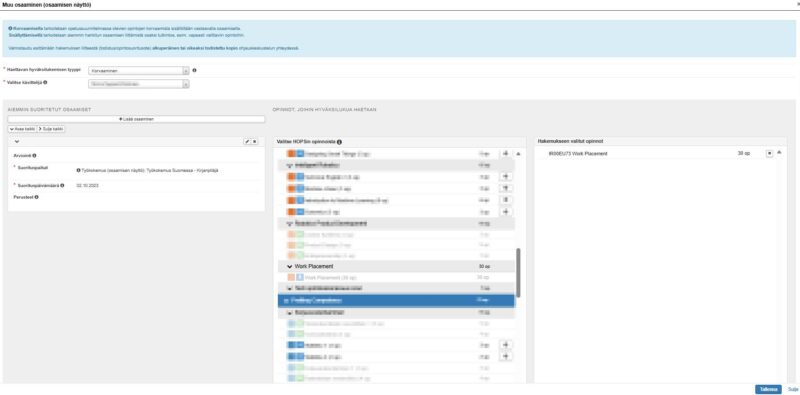The image size is (800, 395).
Task: Click the Lisää osaaminen button
Action: [x=136, y=119]
